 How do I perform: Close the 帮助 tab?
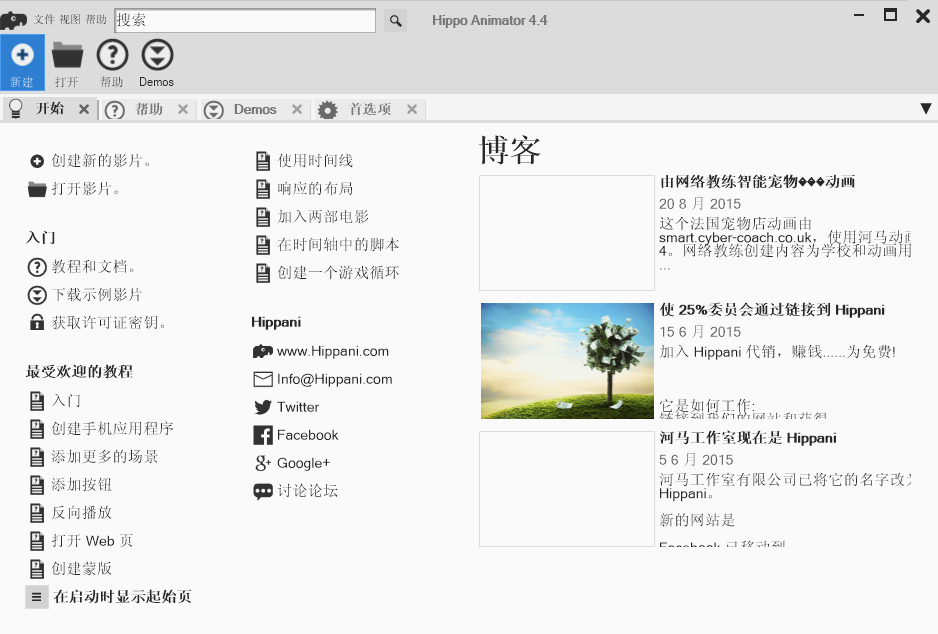point(183,109)
